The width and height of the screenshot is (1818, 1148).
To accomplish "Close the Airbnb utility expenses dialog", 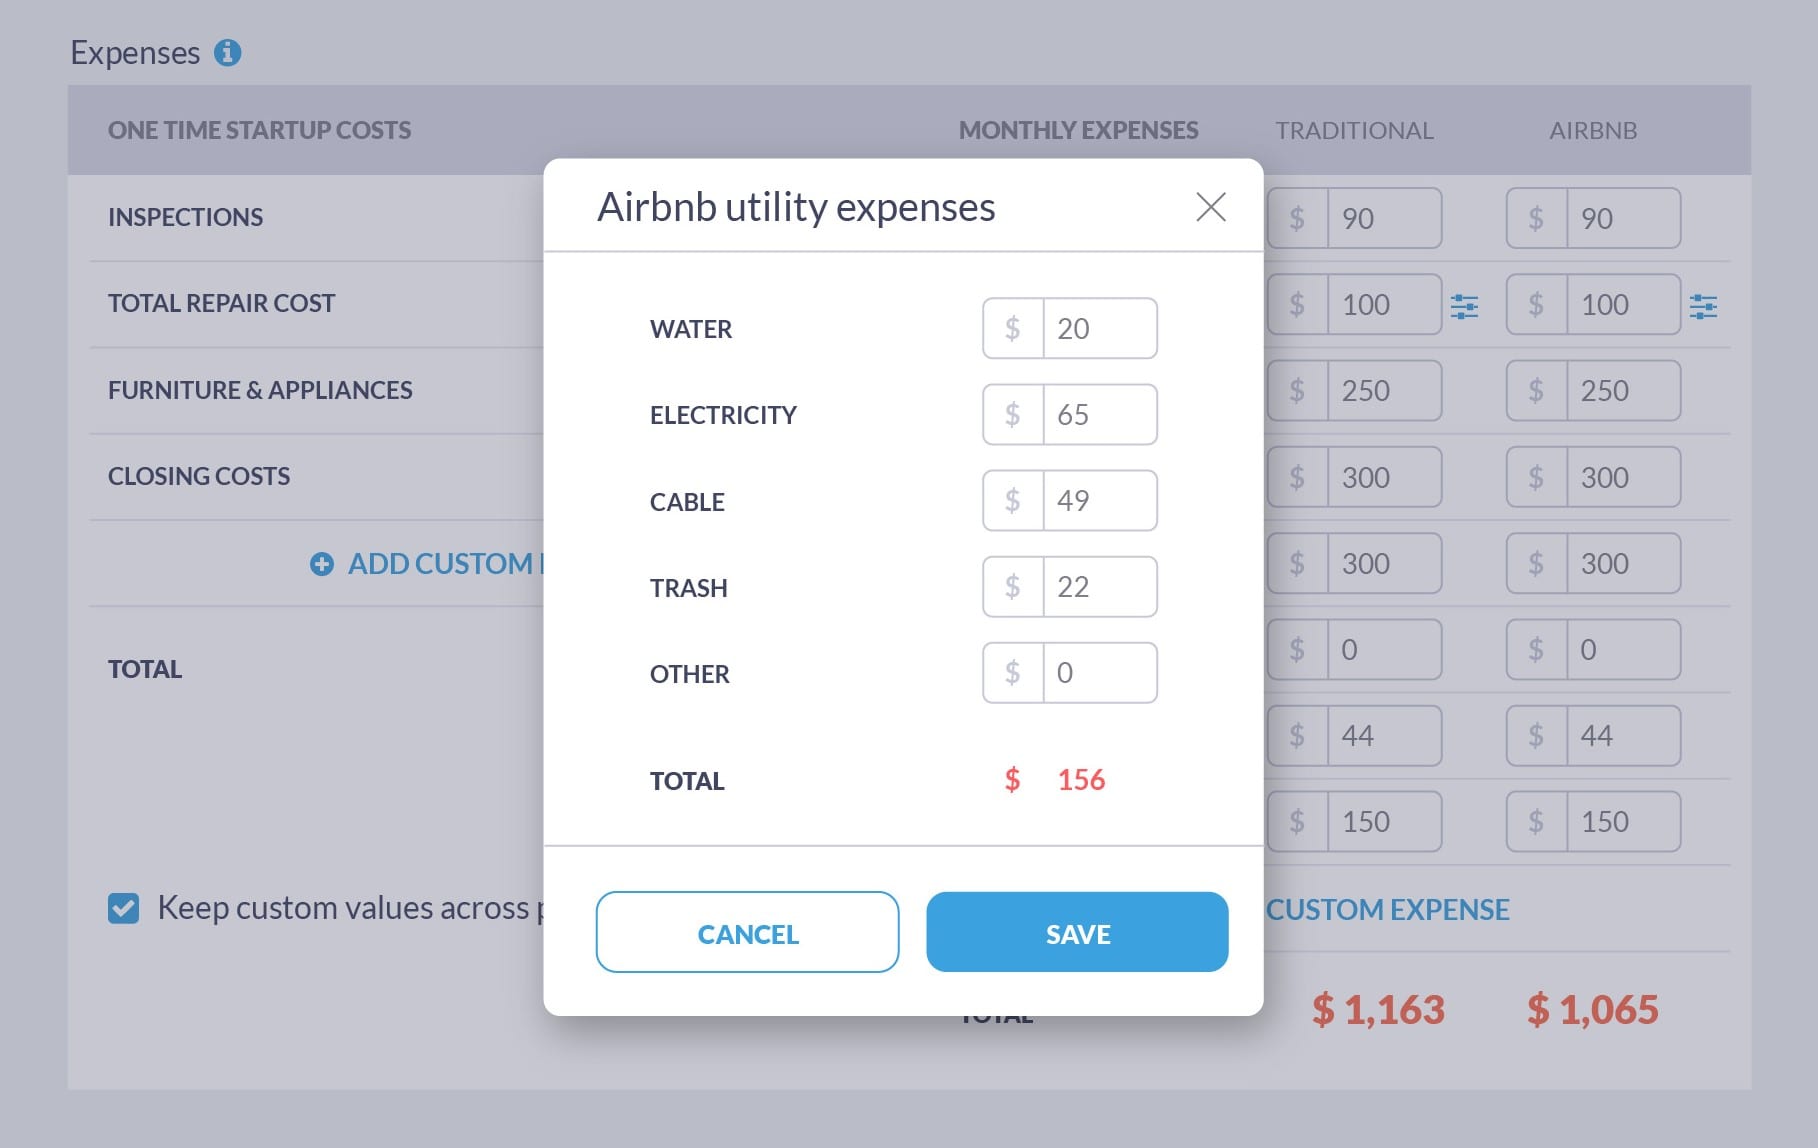I will coord(1210,207).
